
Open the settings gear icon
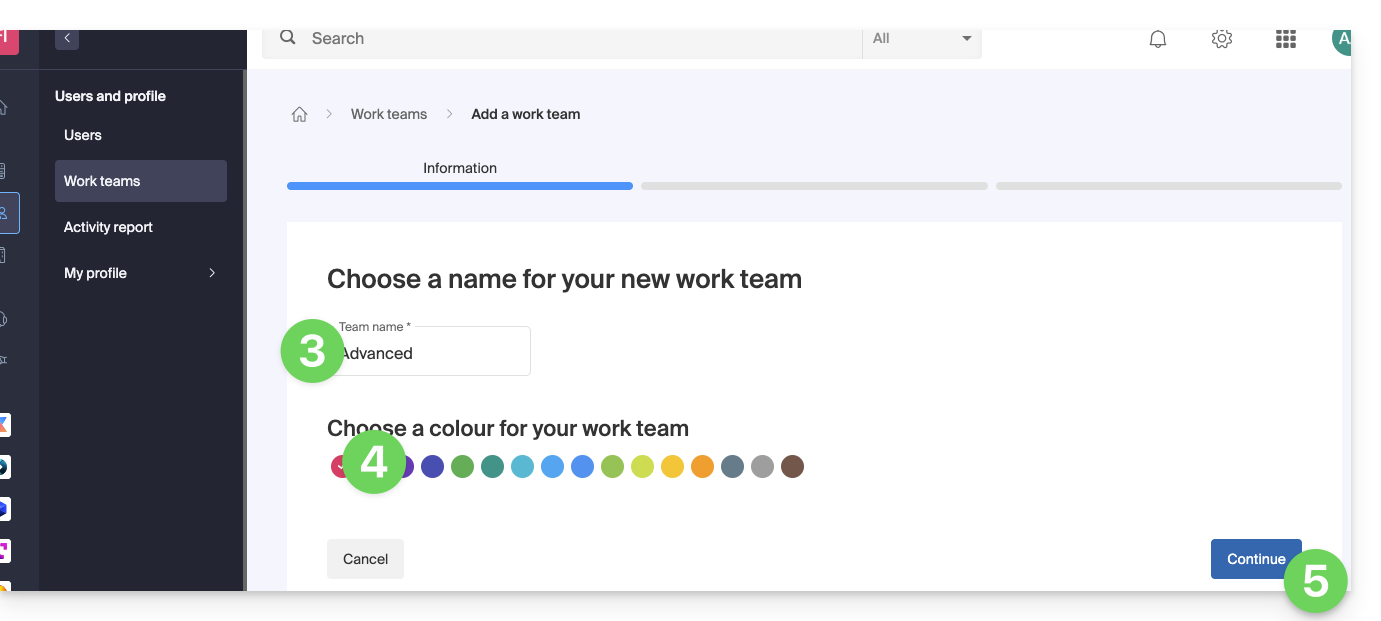1221,39
